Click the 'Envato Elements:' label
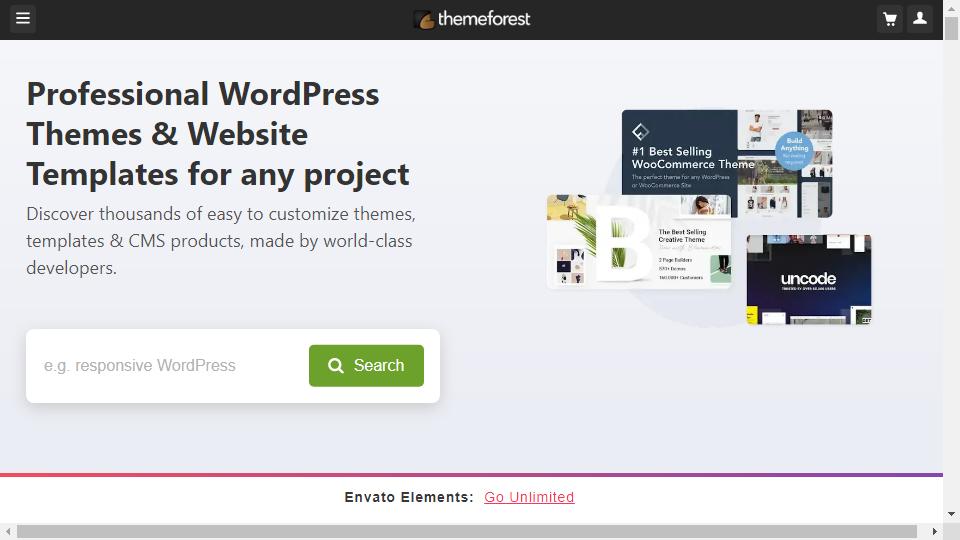 click(x=409, y=497)
